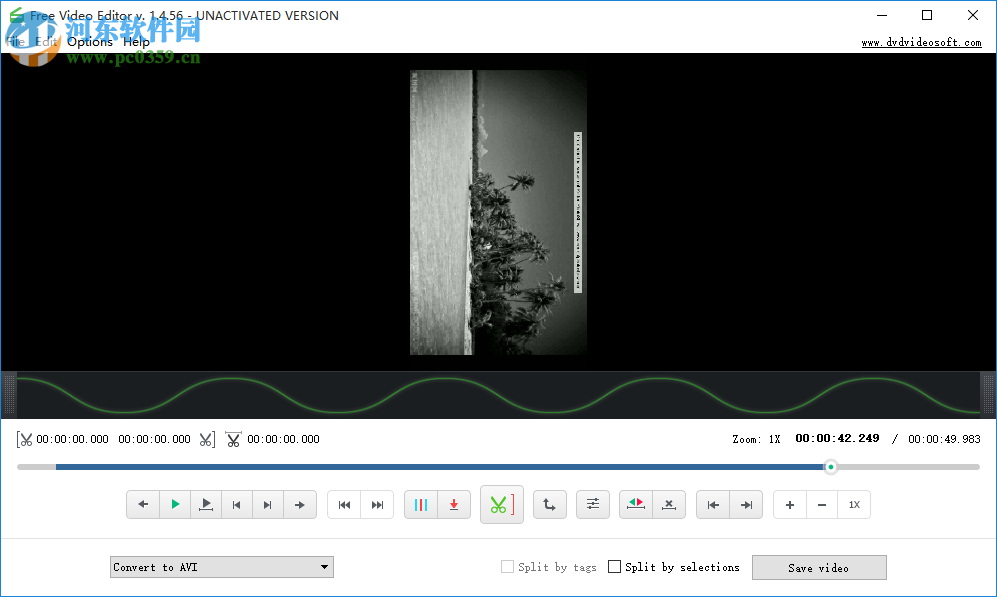997x597 pixels.
Task: Click the Rotate video icon
Action: (x=549, y=504)
